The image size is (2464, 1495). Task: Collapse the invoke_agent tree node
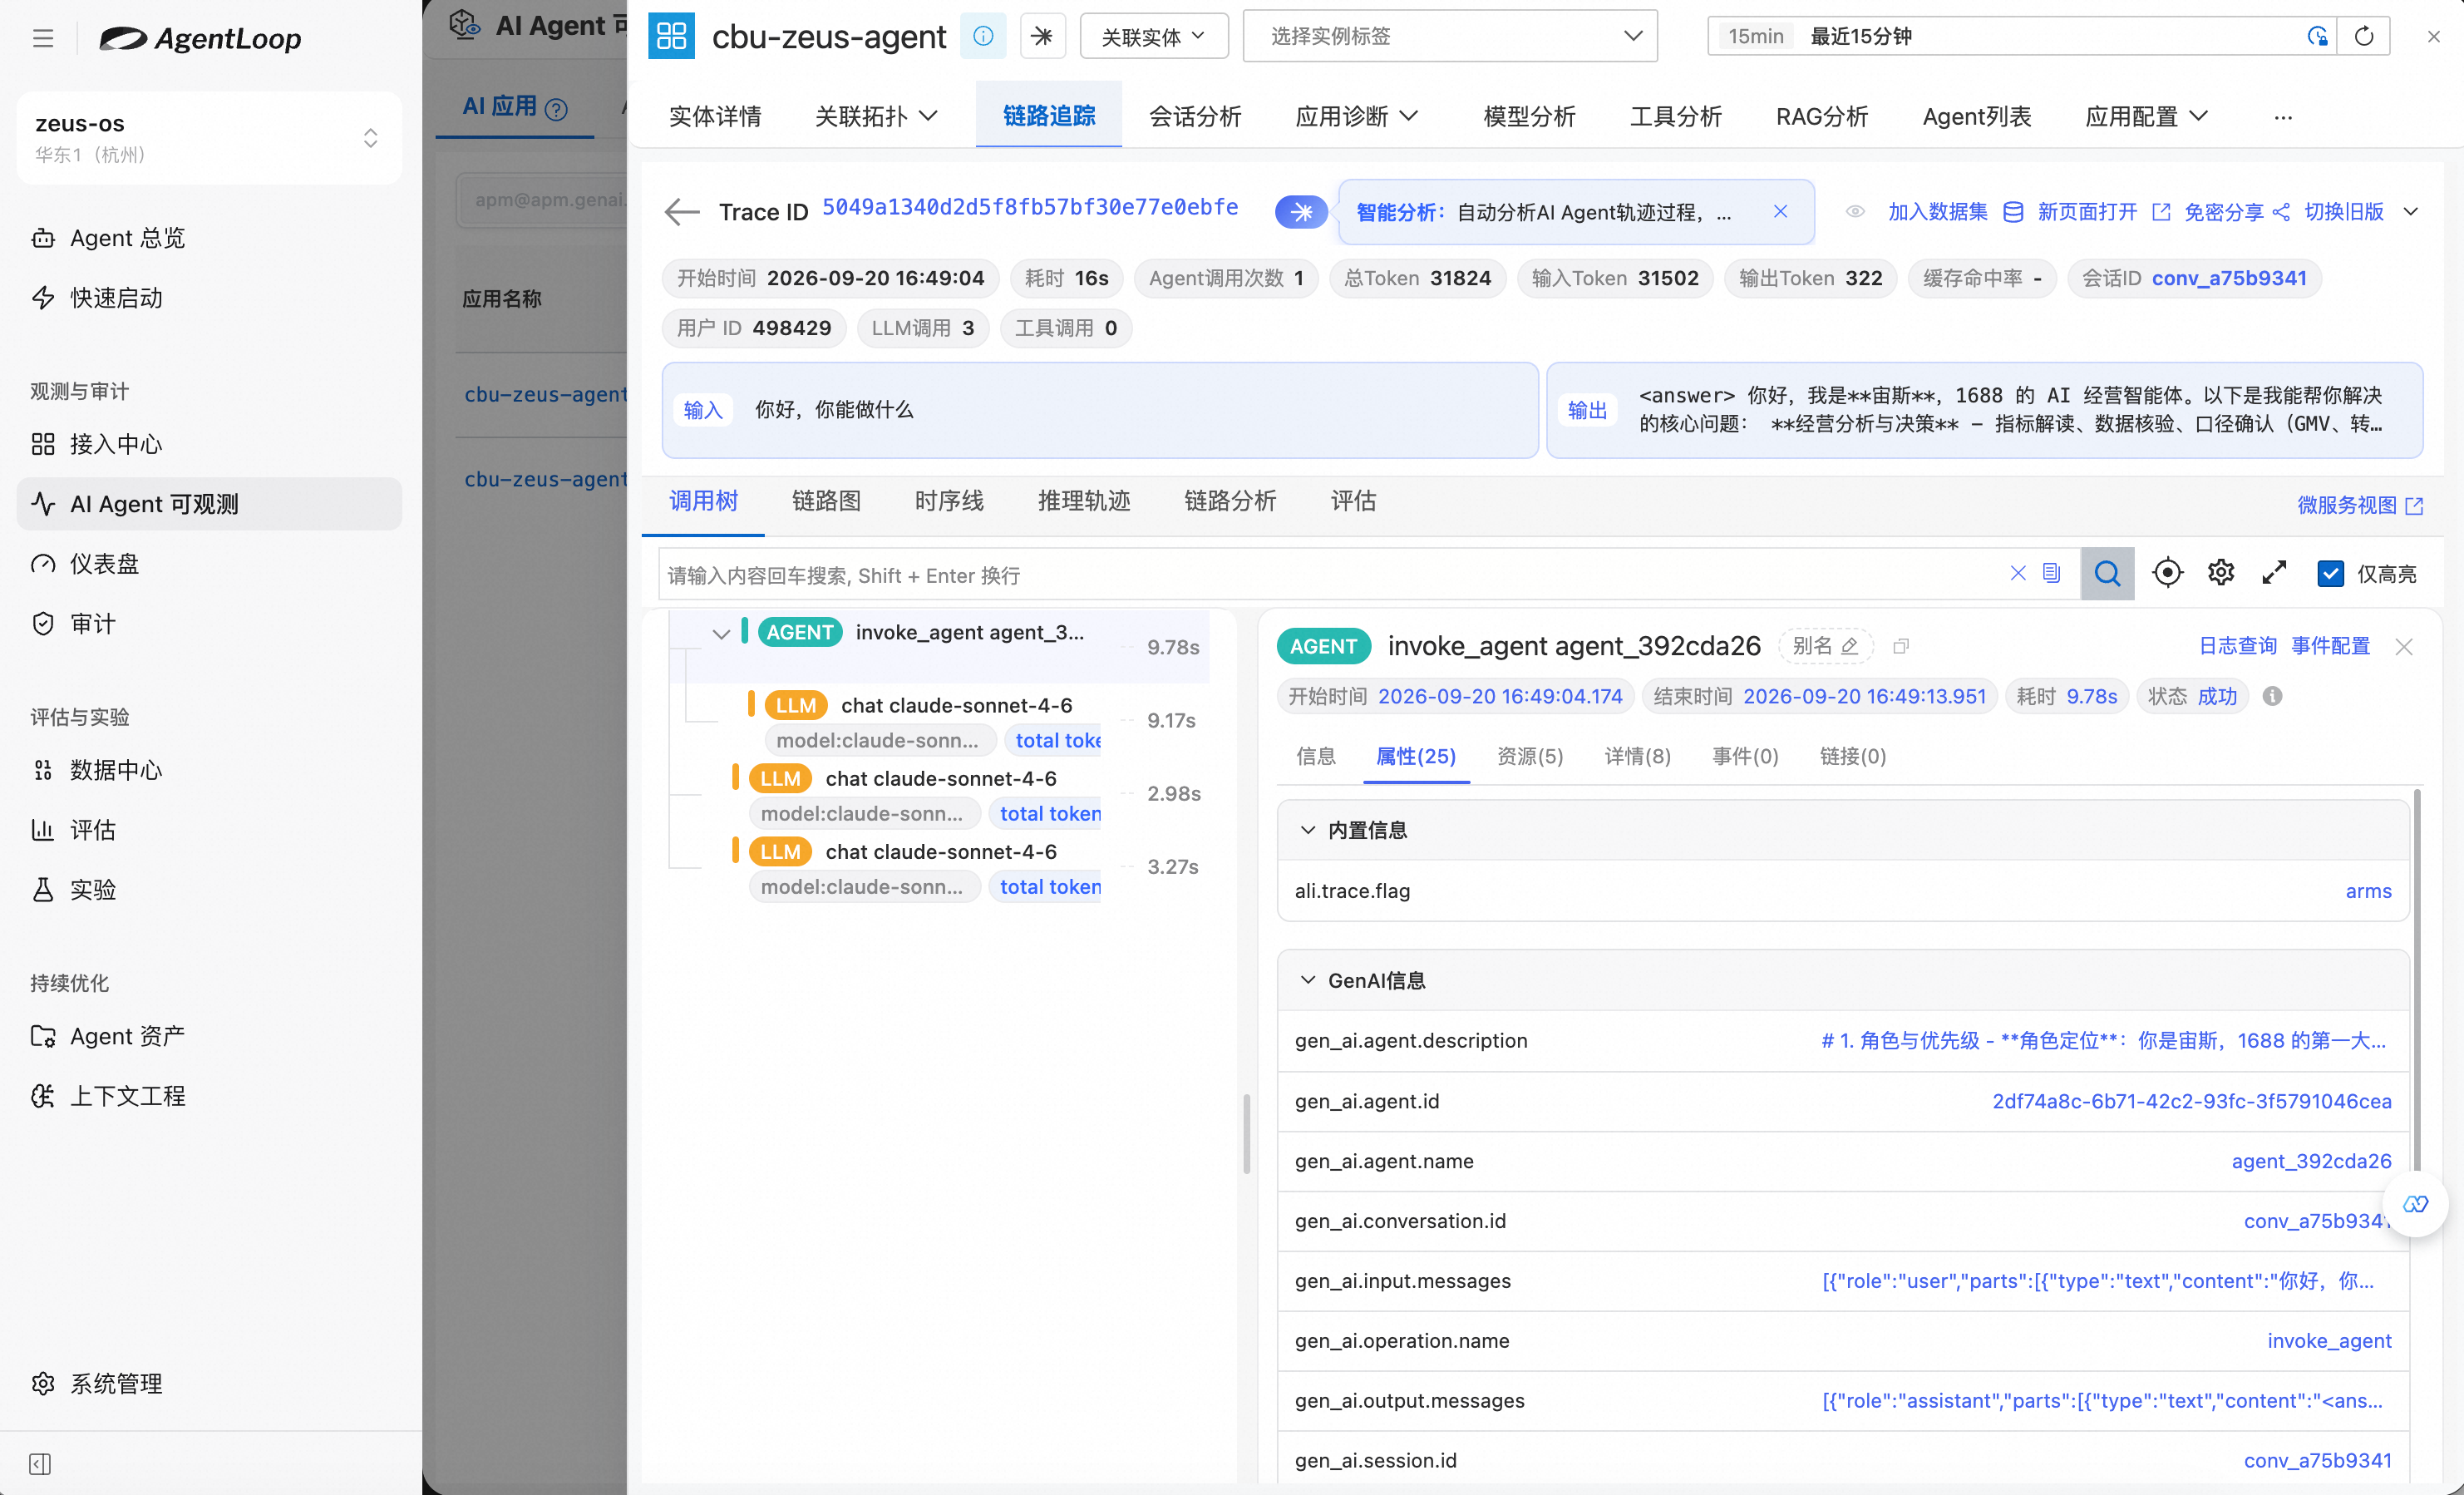point(720,634)
